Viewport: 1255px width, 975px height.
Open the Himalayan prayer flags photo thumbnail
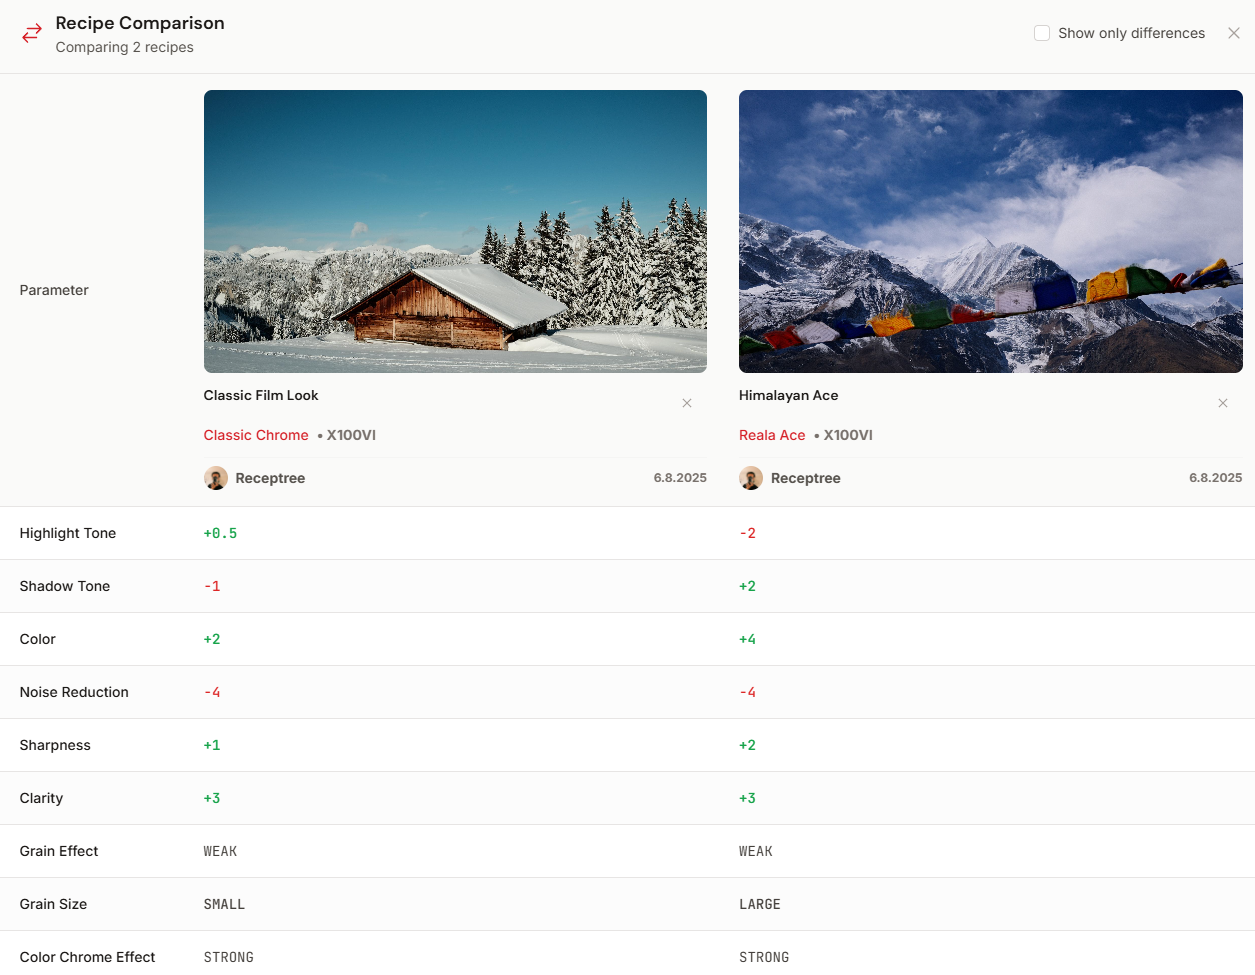coord(990,231)
